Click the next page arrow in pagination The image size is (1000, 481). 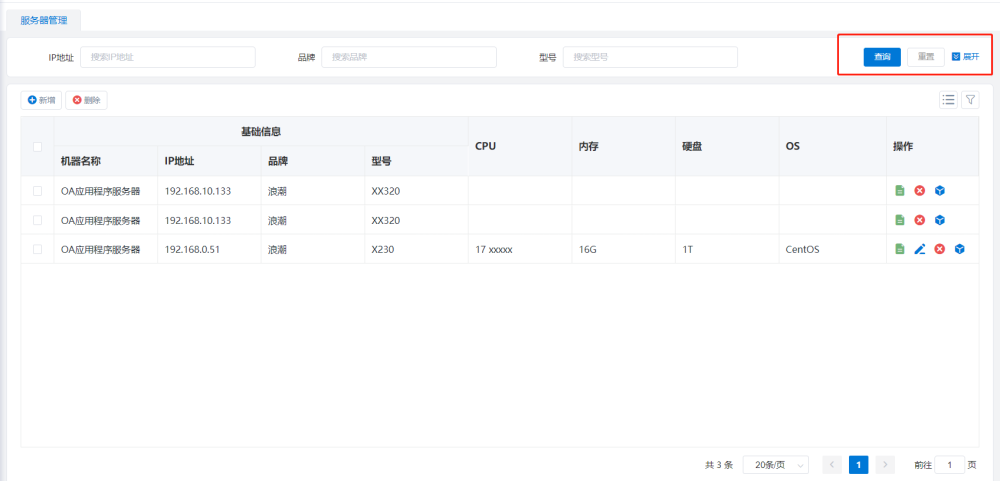coord(885,465)
